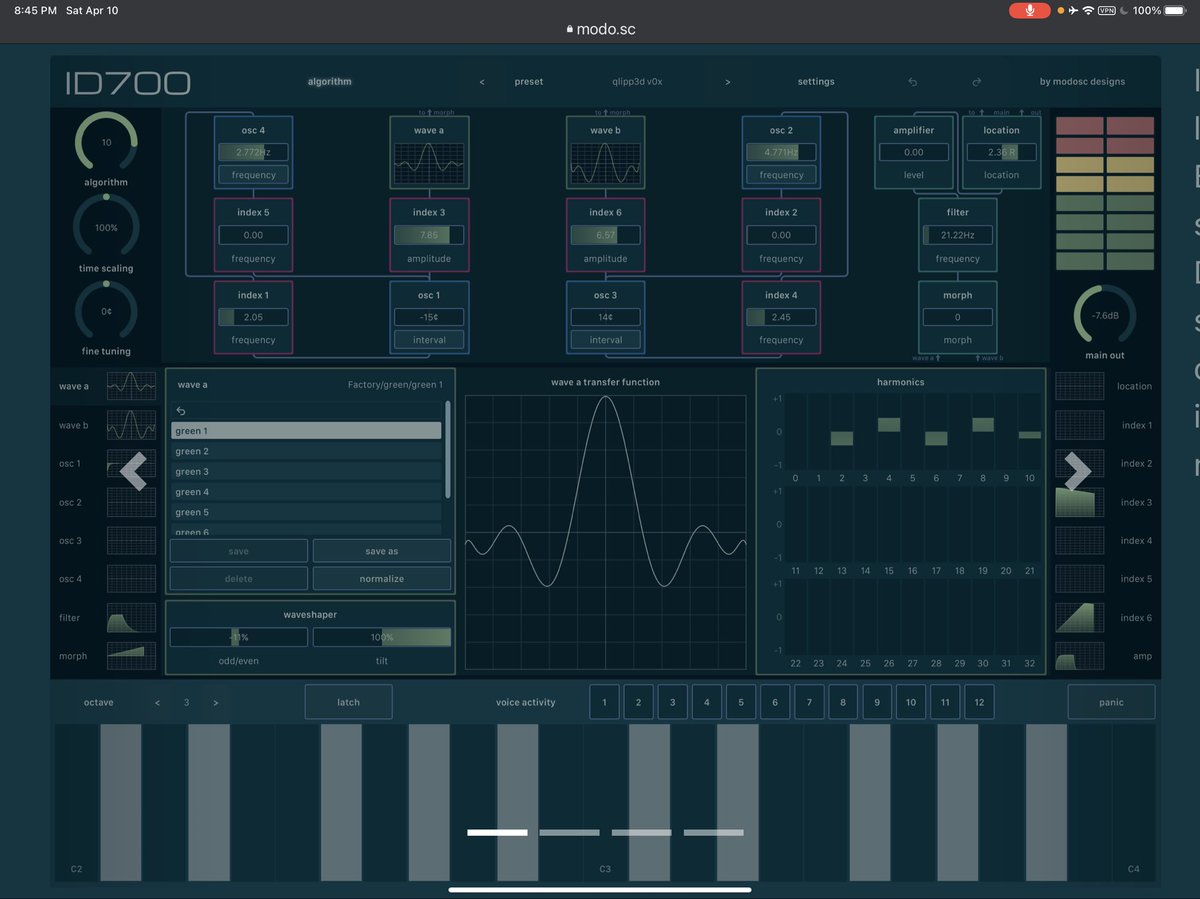Image resolution: width=1200 pixels, height=899 pixels.
Task: Adjust the odd/even waveshaper slider
Action: (239, 637)
